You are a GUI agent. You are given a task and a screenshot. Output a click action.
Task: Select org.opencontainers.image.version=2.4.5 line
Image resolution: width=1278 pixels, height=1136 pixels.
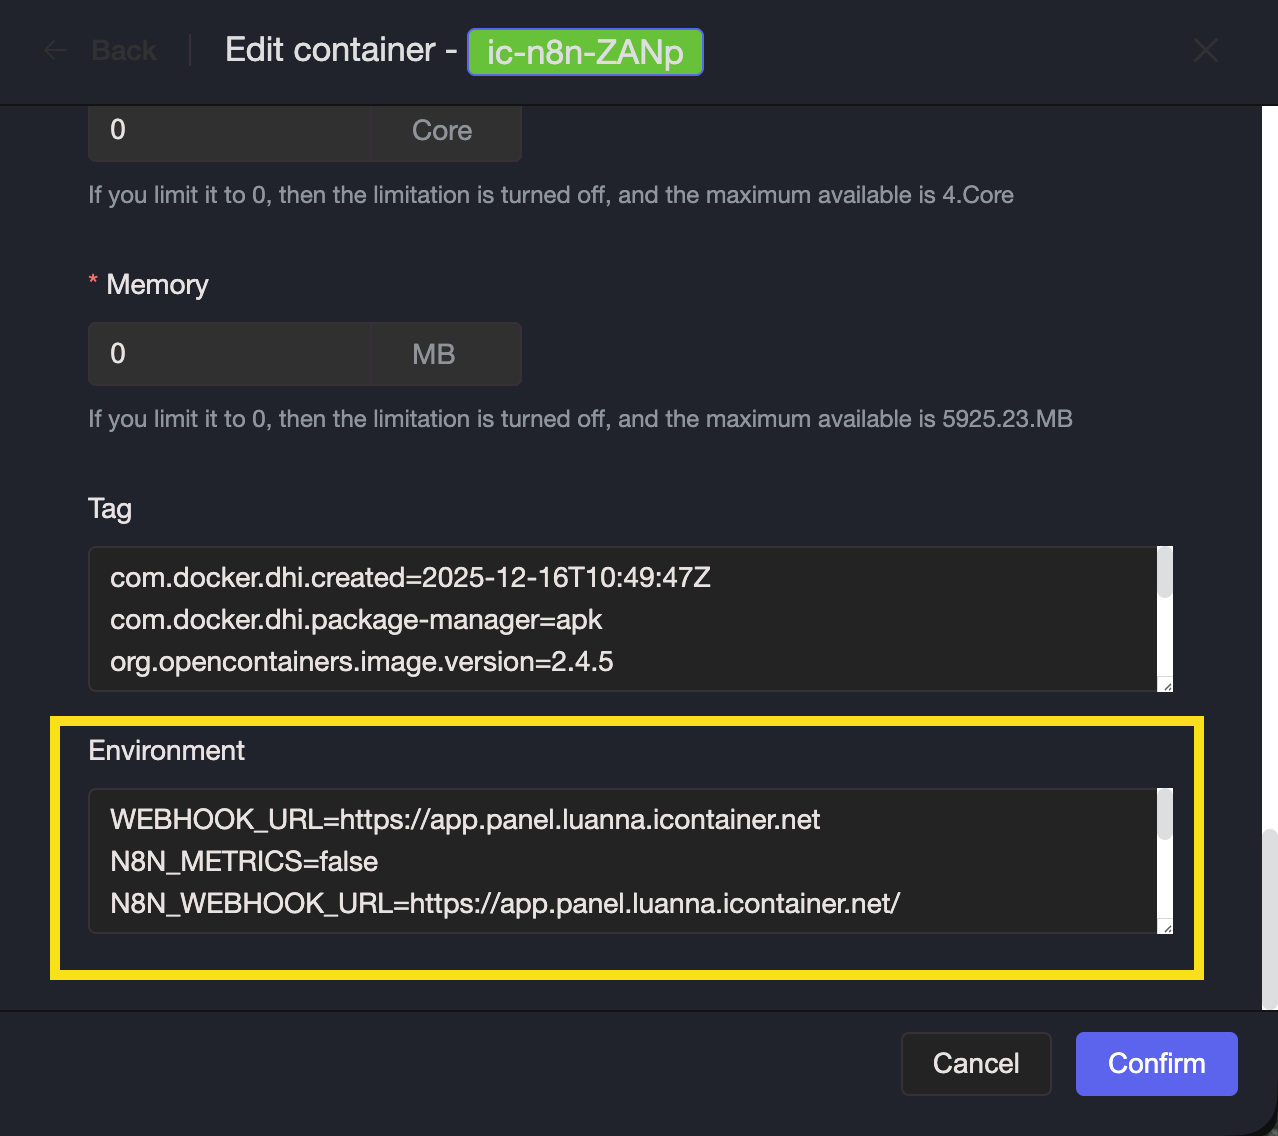pyautogui.click(x=361, y=662)
